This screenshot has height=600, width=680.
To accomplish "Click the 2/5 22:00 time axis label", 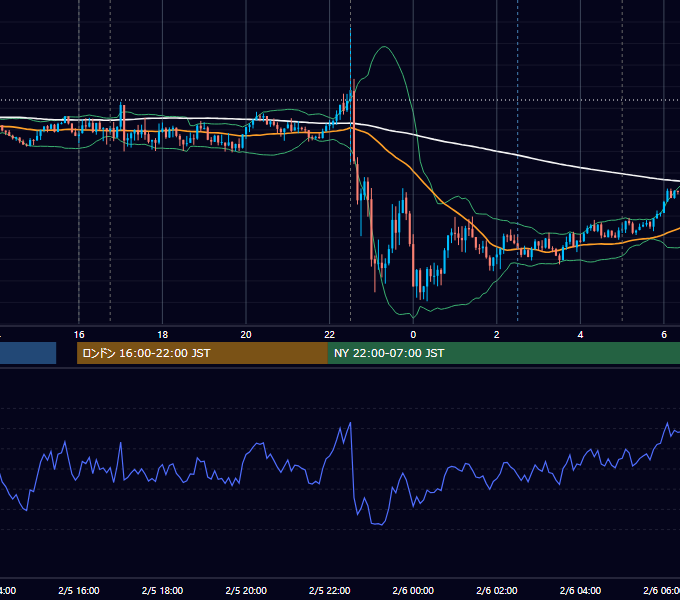I will point(330,590).
